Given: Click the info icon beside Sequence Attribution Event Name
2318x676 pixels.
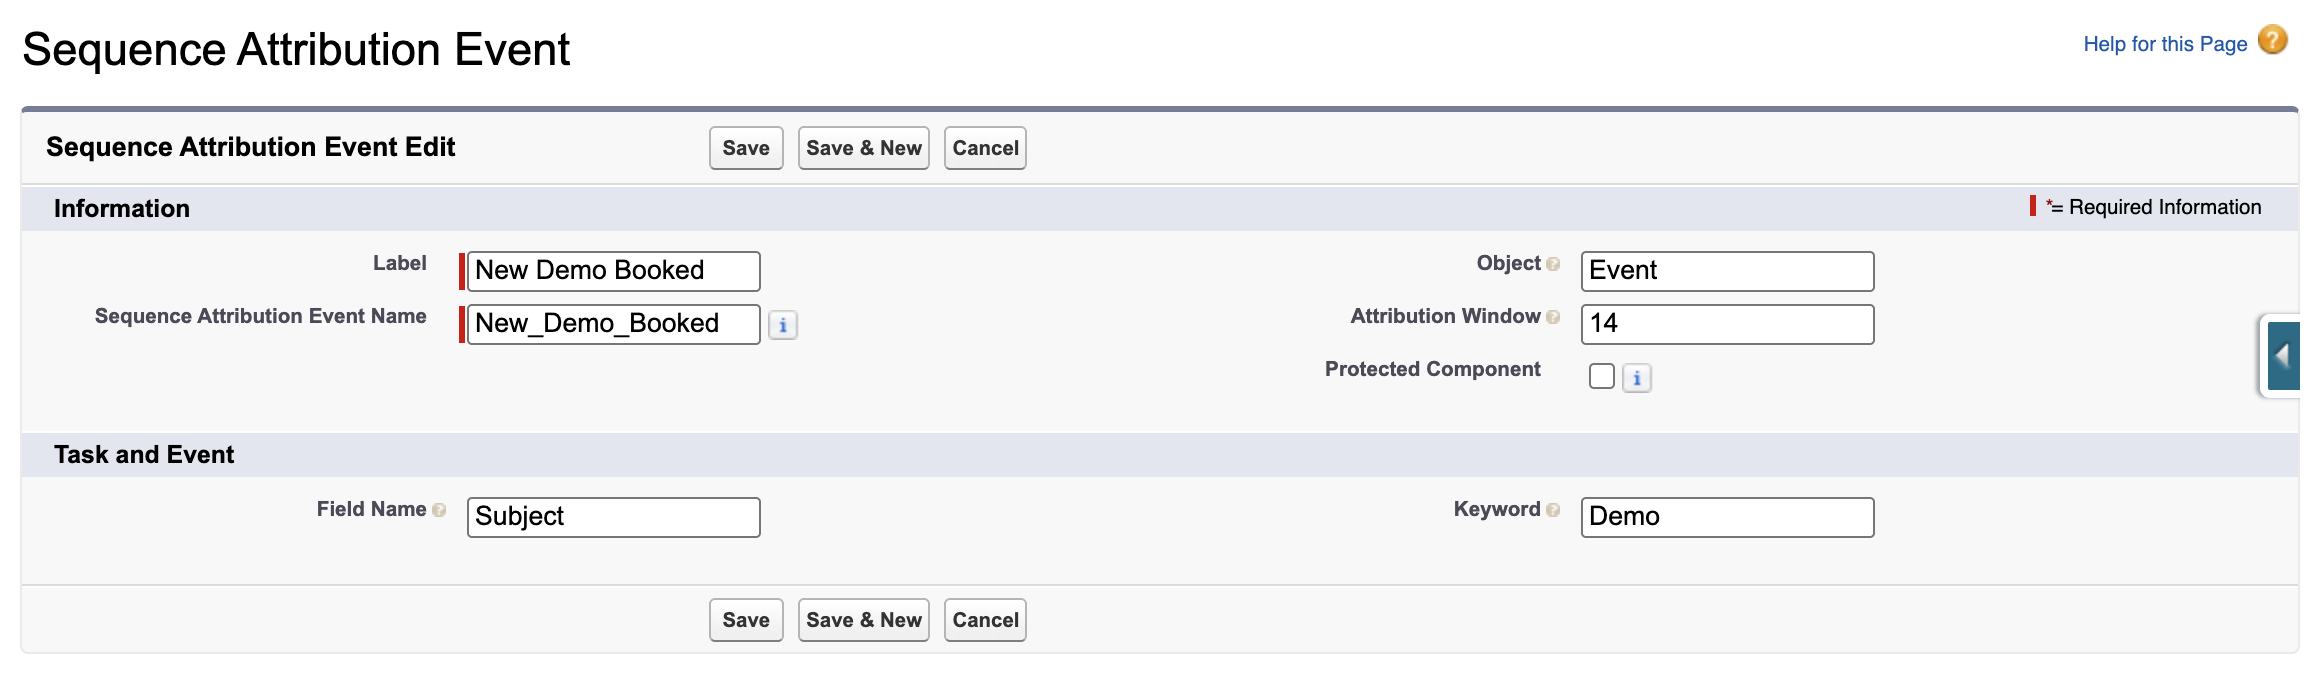Looking at the screenshot, I should (784, 324).
